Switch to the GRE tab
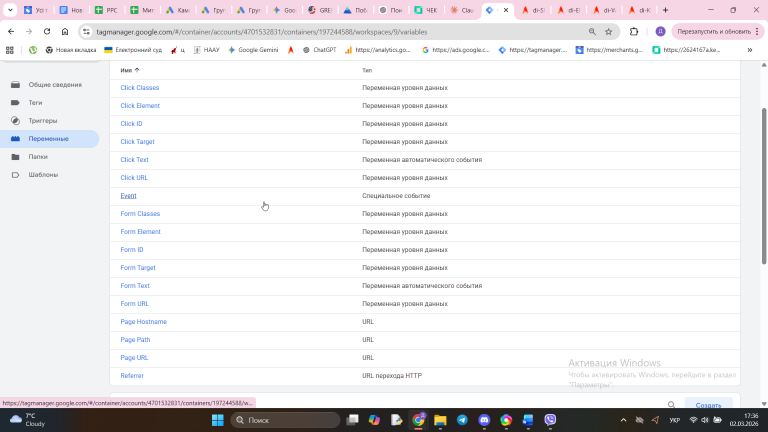Image resolution: width=768 pixels, height=432 pixels. pos(319,10)
